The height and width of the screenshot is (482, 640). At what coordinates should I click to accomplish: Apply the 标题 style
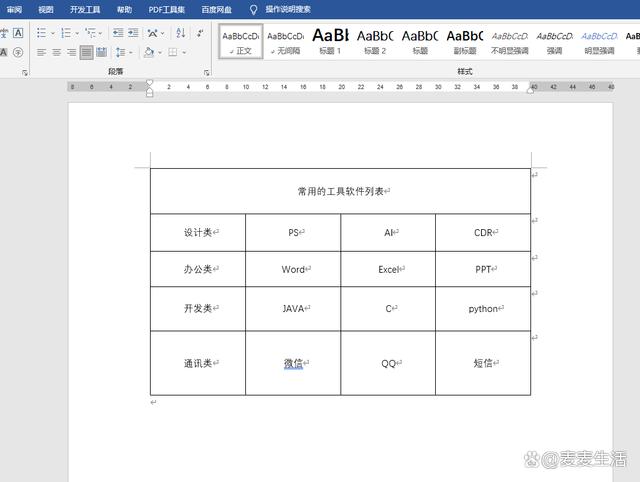coord(420,42)
